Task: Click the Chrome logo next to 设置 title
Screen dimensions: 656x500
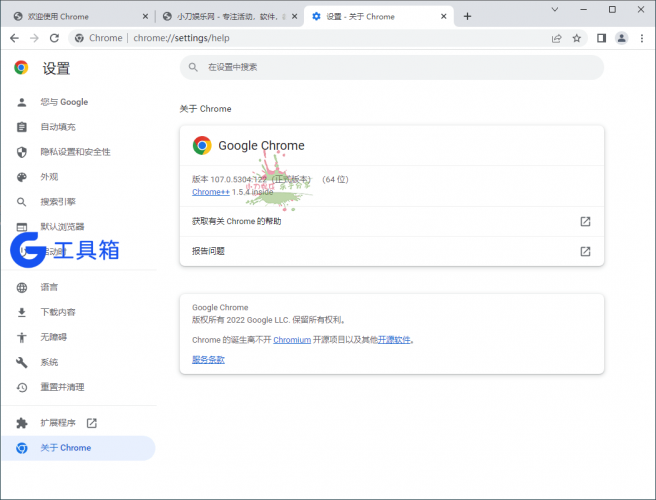Action: pos(21,67)
